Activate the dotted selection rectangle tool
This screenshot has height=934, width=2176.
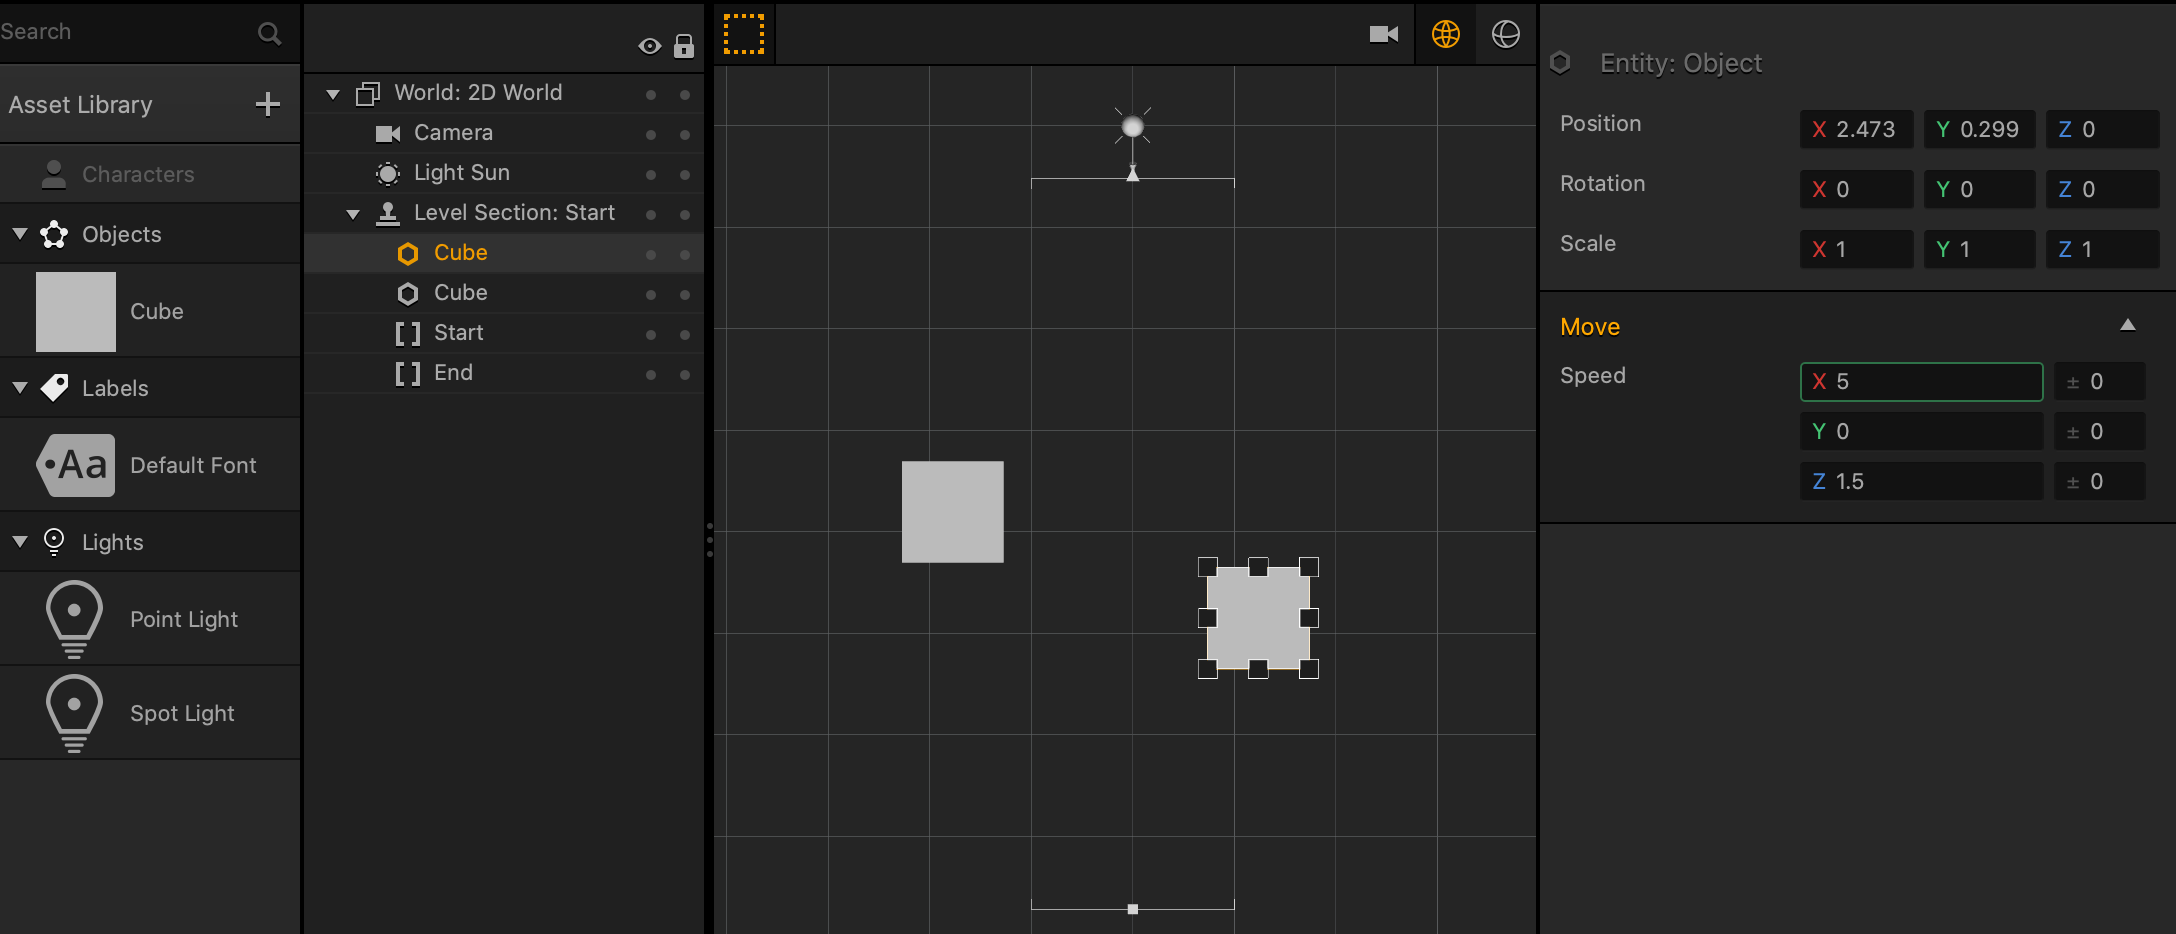[744, 34]
